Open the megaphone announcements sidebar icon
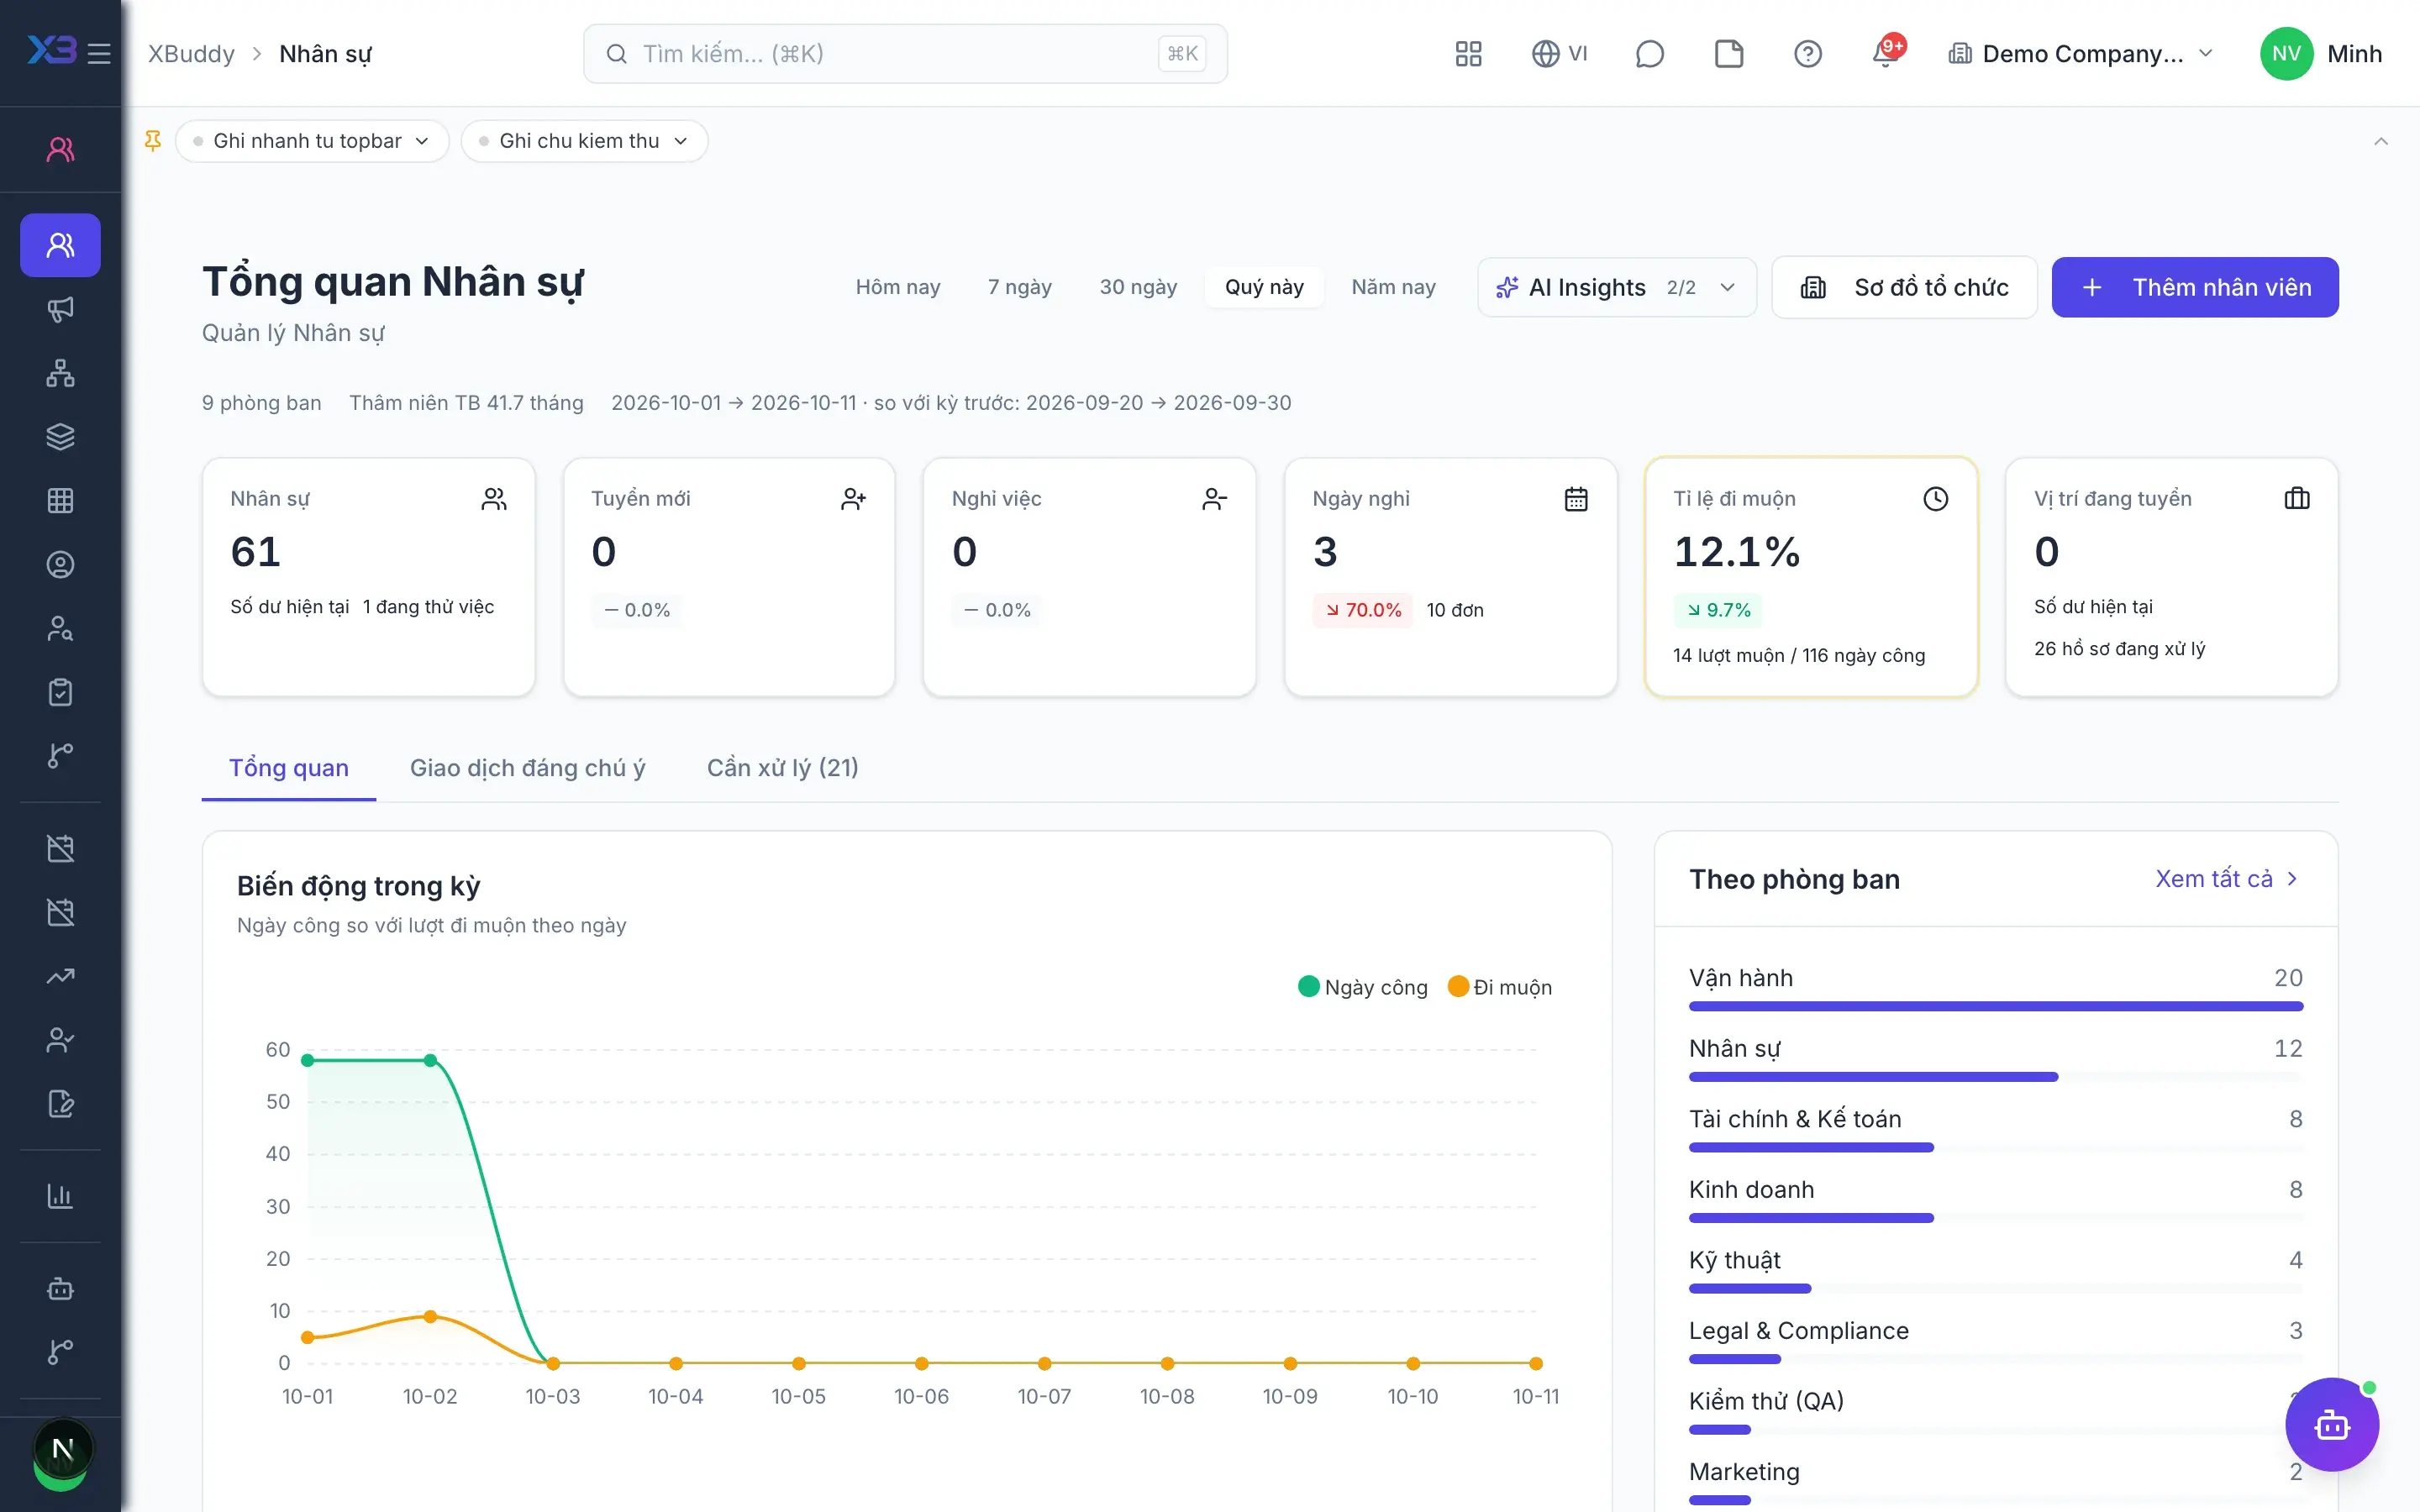The image size is (2420, 1512). pos(60,309)
